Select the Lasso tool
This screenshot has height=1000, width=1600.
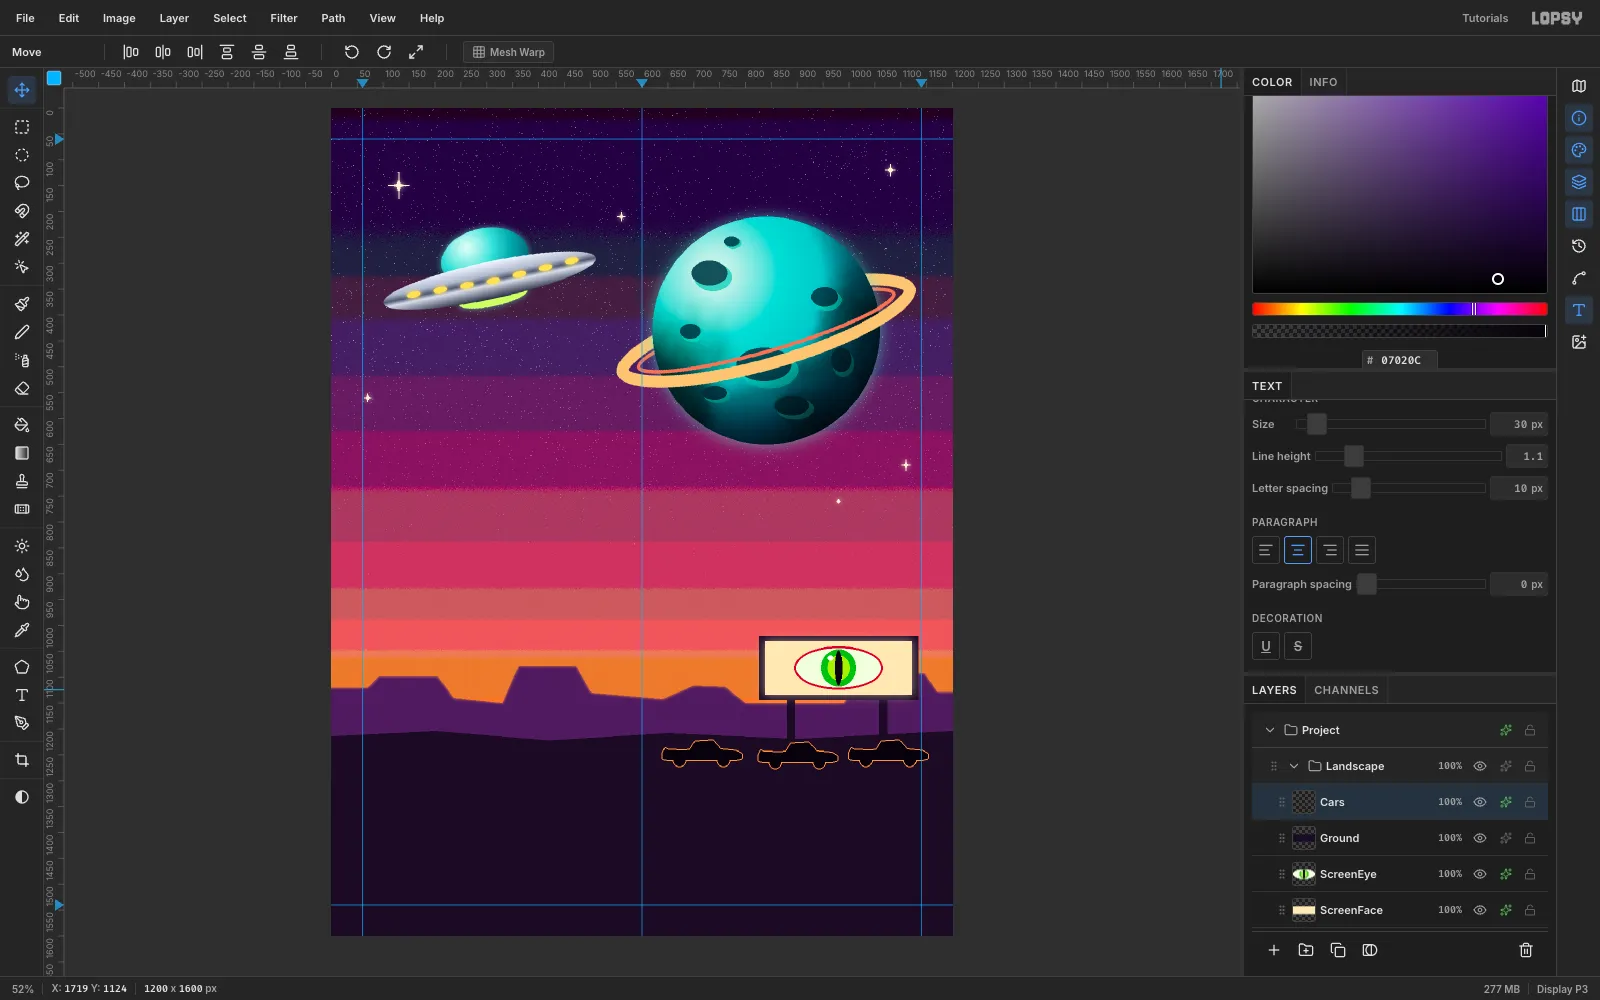coord(22,183)
